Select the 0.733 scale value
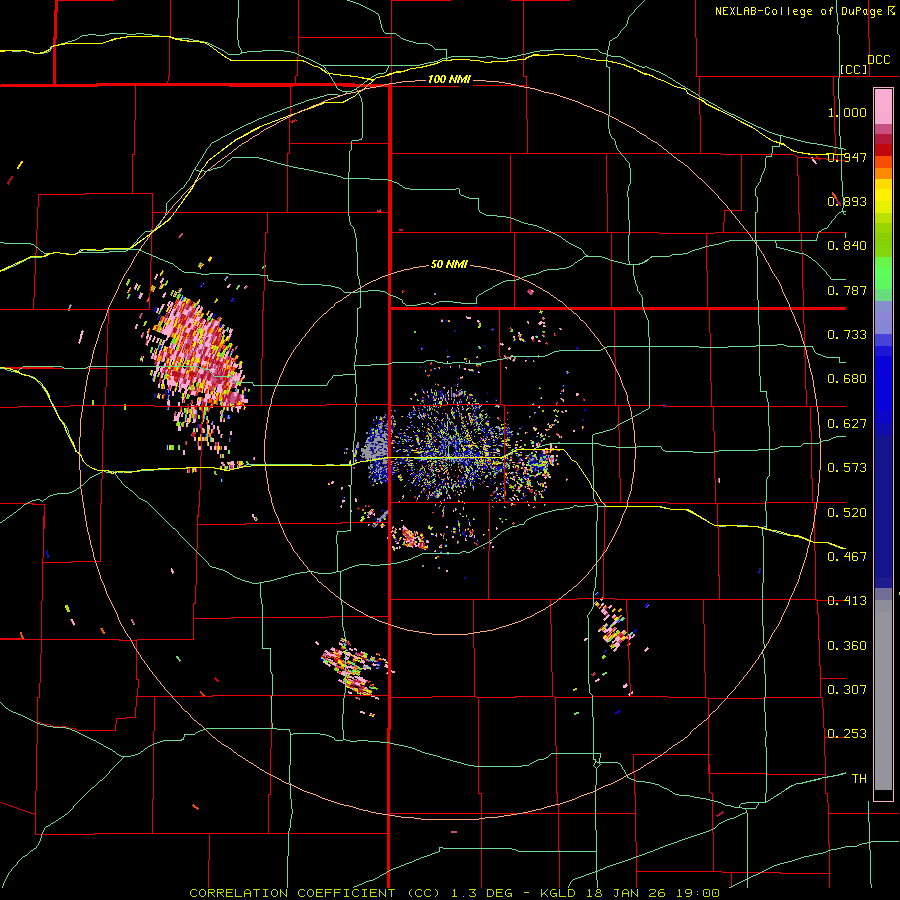 (847, 335)
